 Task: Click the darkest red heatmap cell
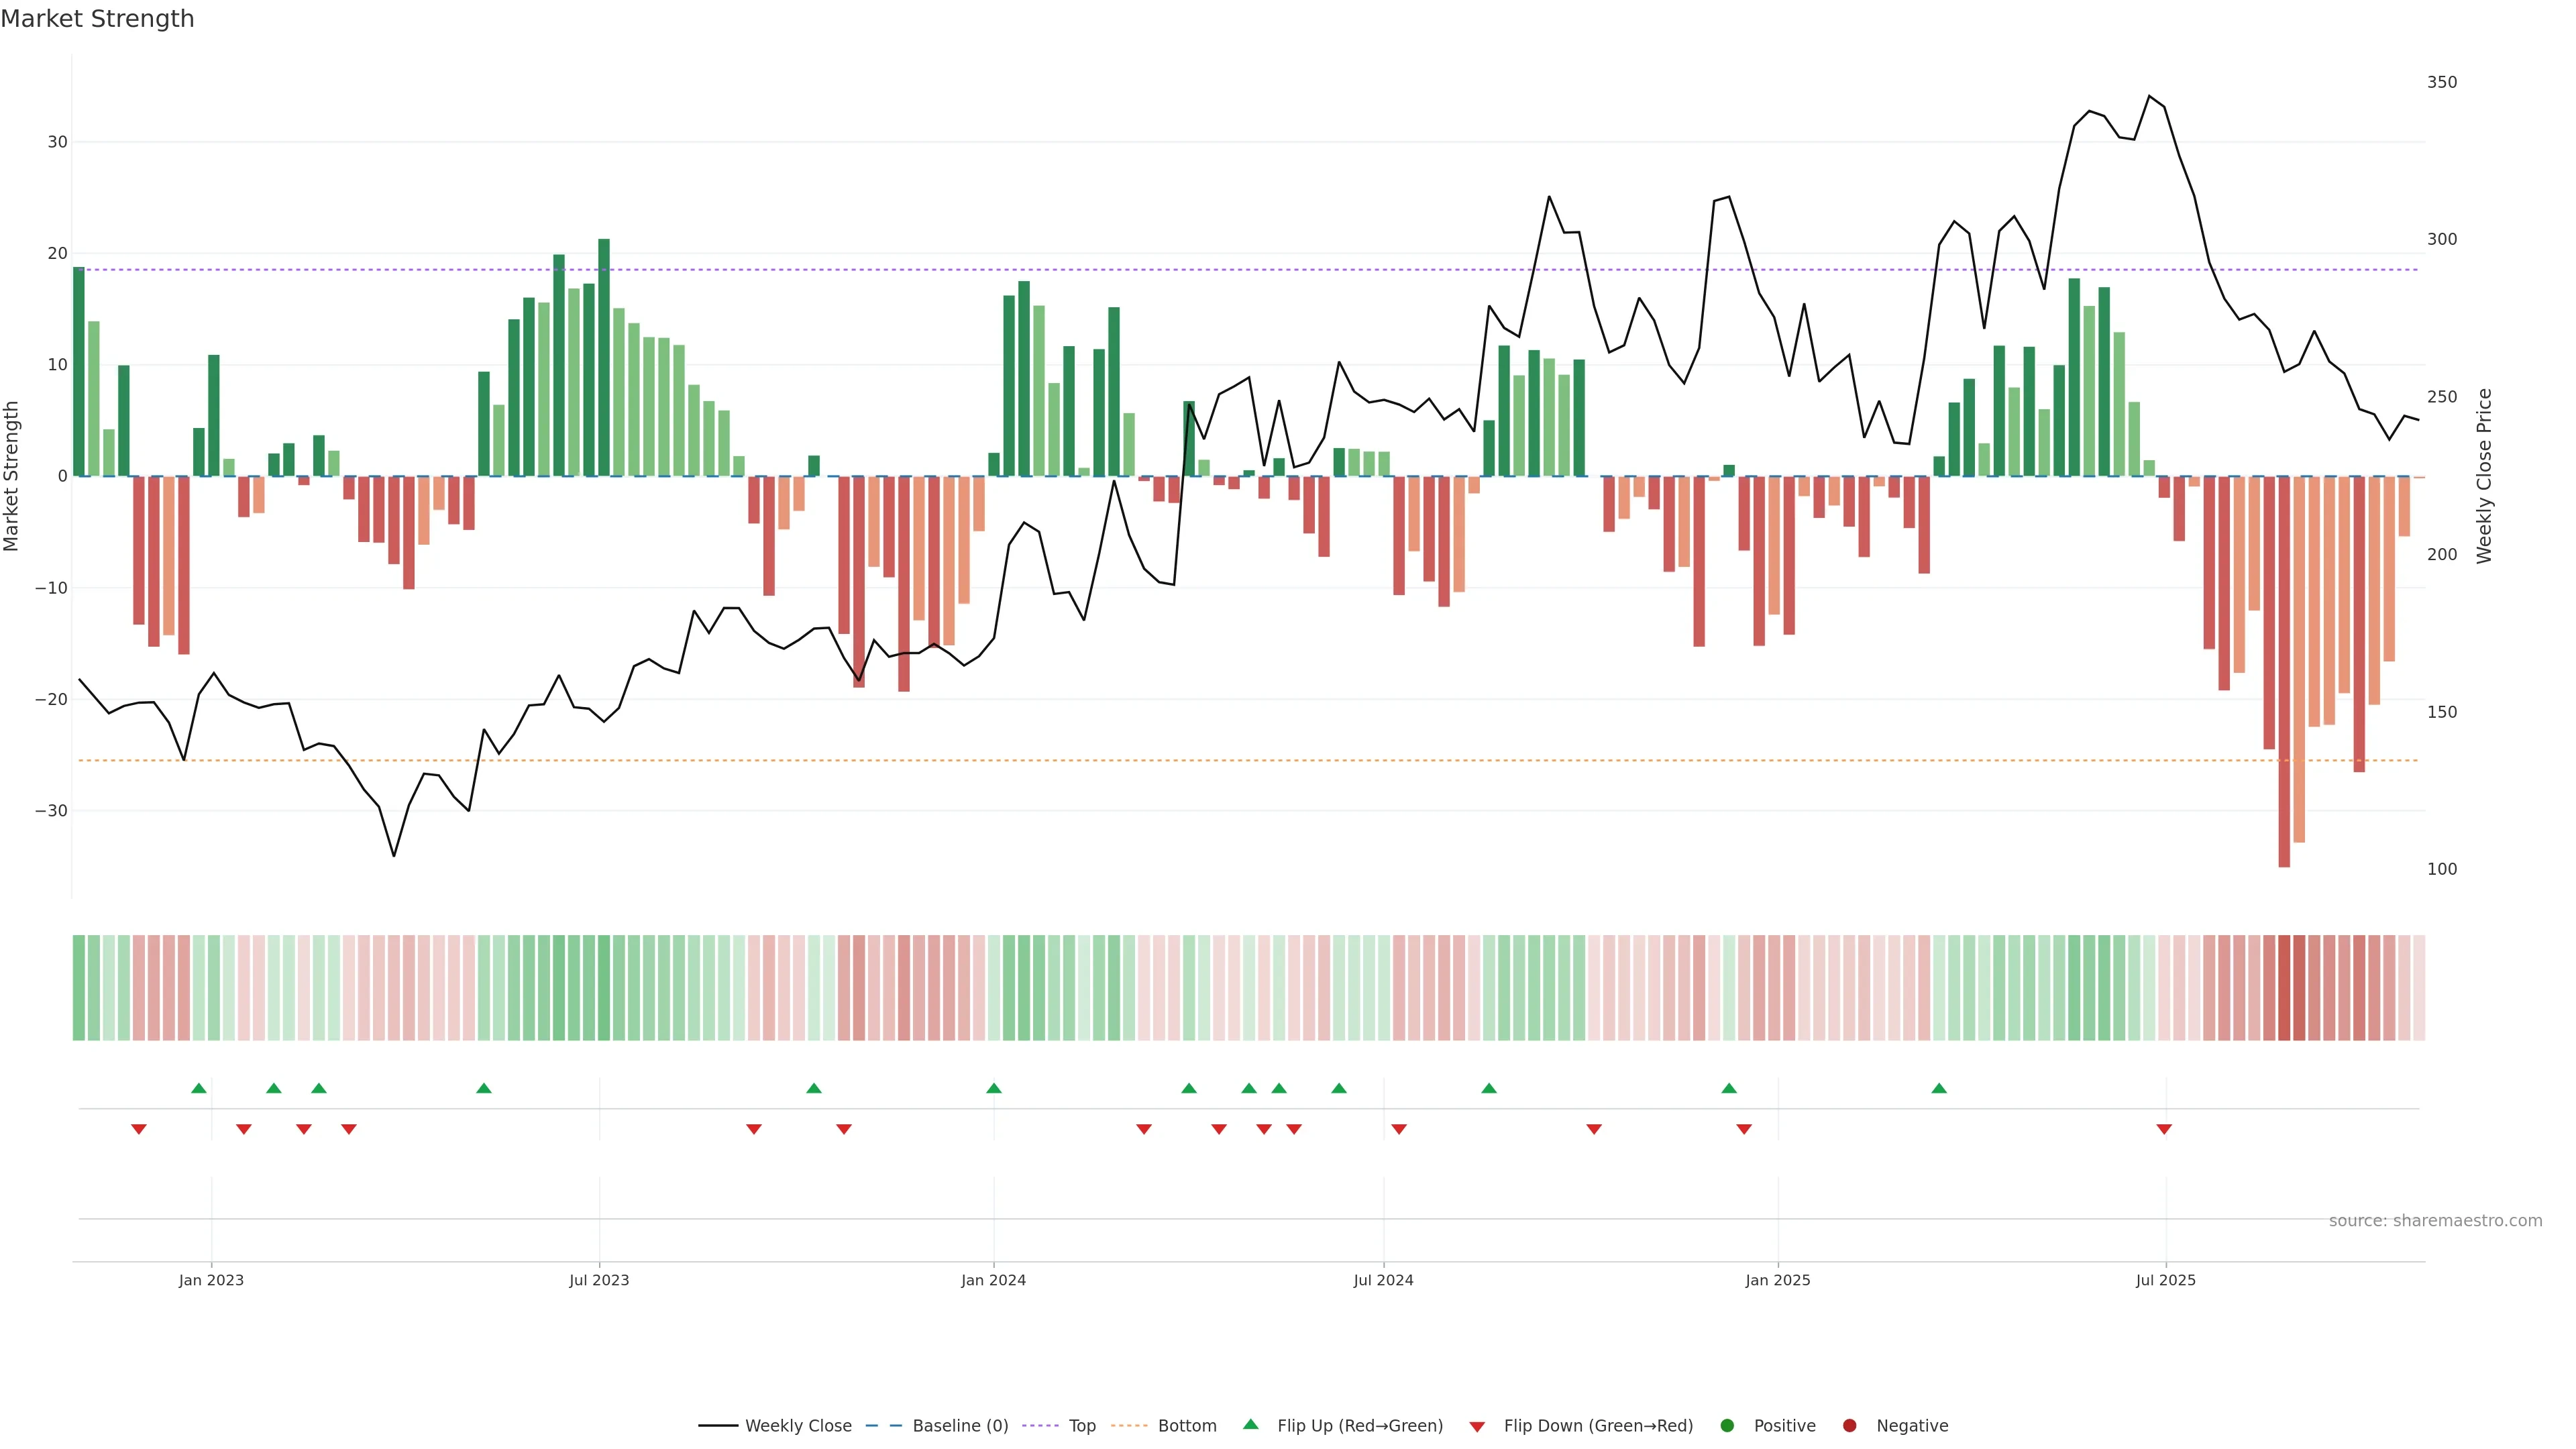coord(2284,987)
